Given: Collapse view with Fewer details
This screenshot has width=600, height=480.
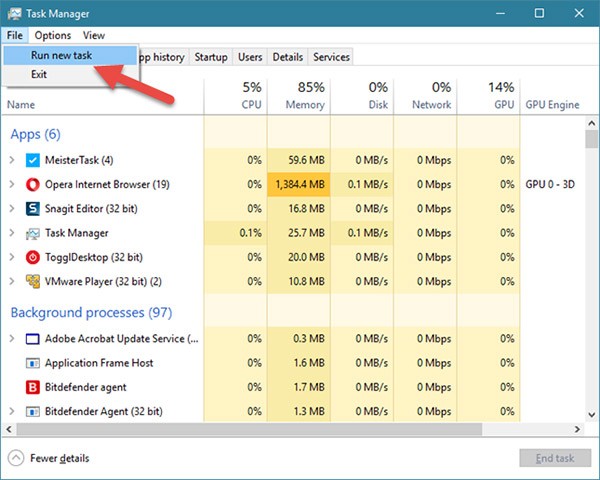Looking at the screenshot, I should click(x=49, y=458).
